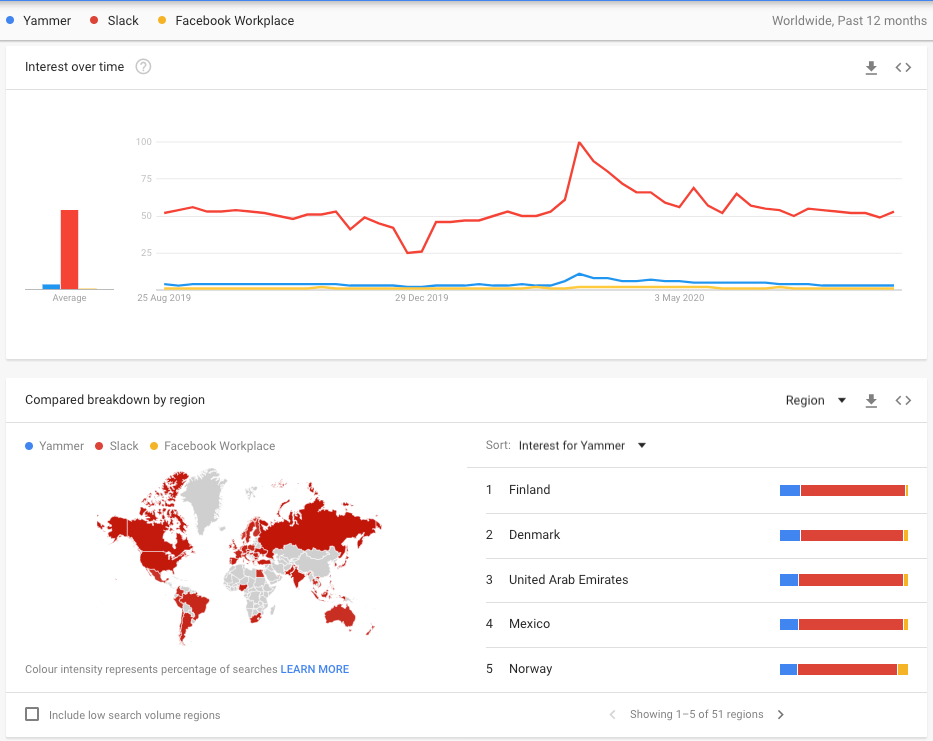The height and width of the screenshot is (741, 933).
Task: Go to next page of regions
Action: [x=781, y=715]
